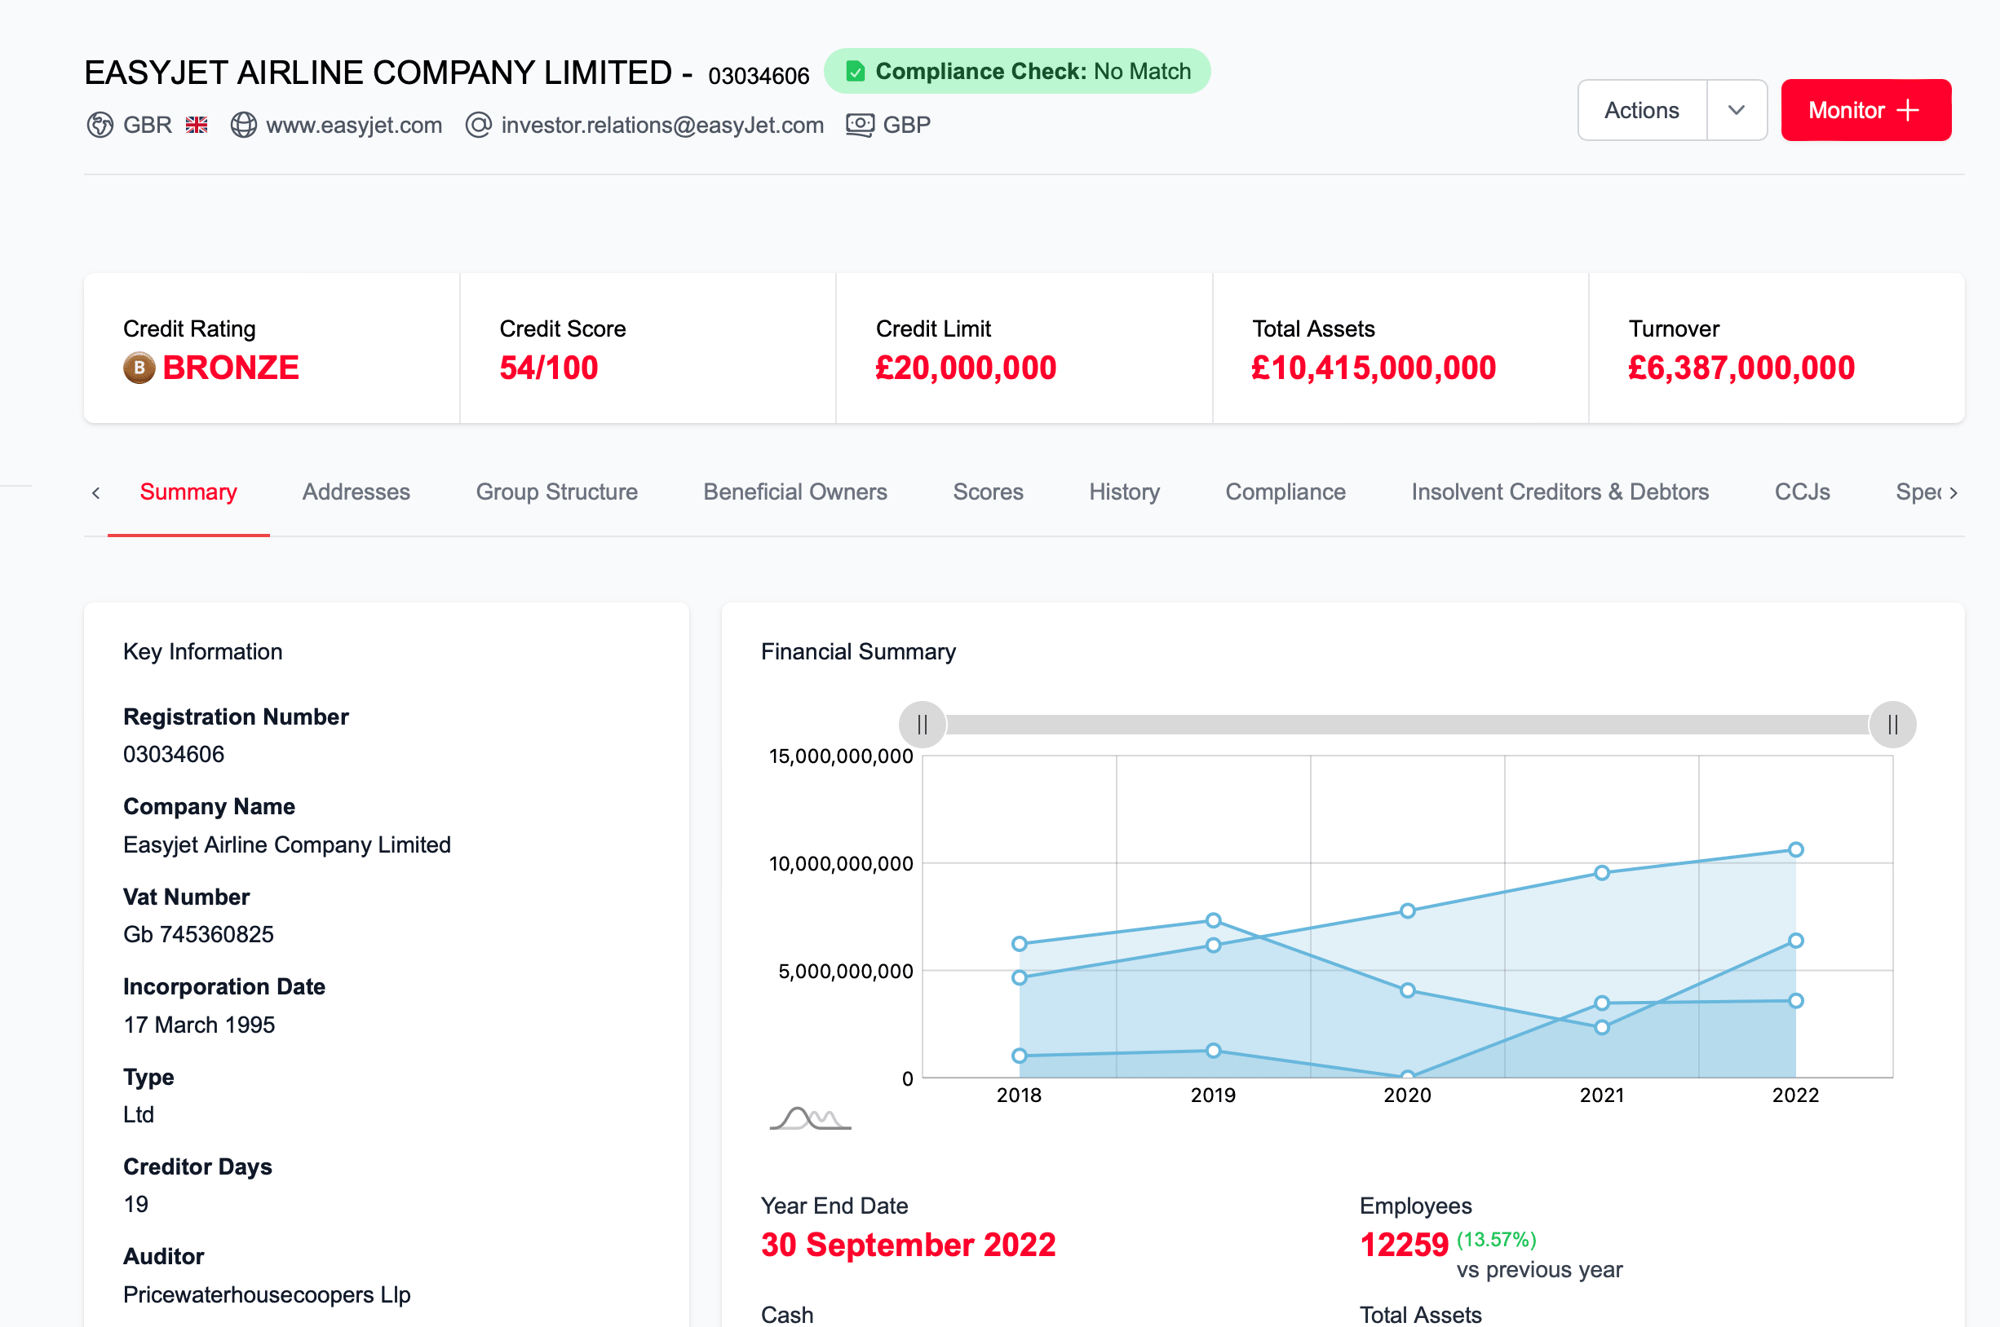Screen dimensions: 2000x1327
Task: Click the Year End Date 30 September 2022
Action: pos(908,1245)
